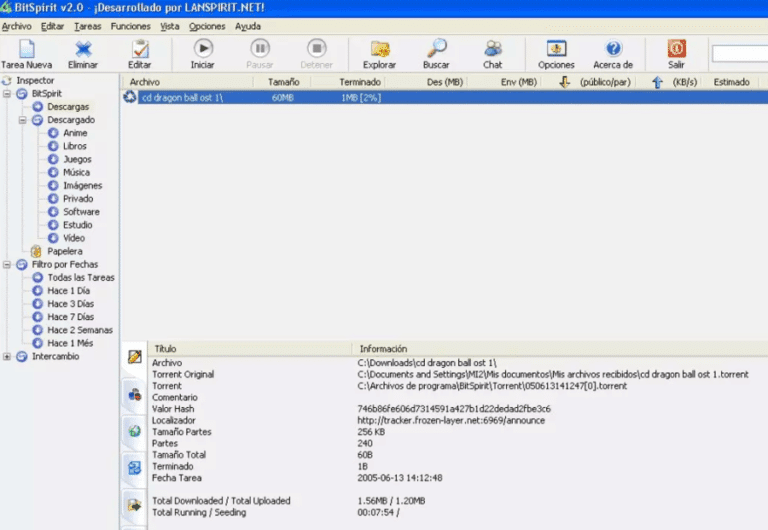Select the Privado category
This screenshot has width=768, height=530.
(x=78, y=199)
